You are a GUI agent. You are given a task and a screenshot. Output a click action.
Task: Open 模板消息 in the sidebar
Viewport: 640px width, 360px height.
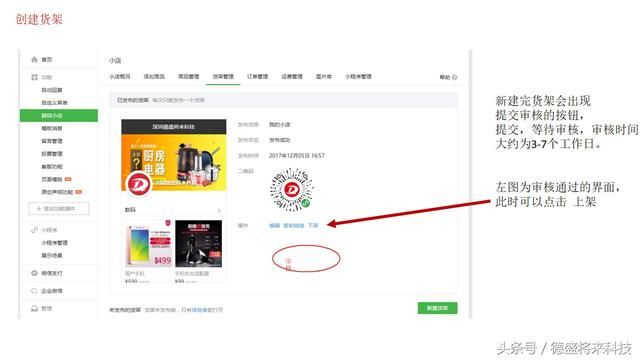(x=52, y=128)
